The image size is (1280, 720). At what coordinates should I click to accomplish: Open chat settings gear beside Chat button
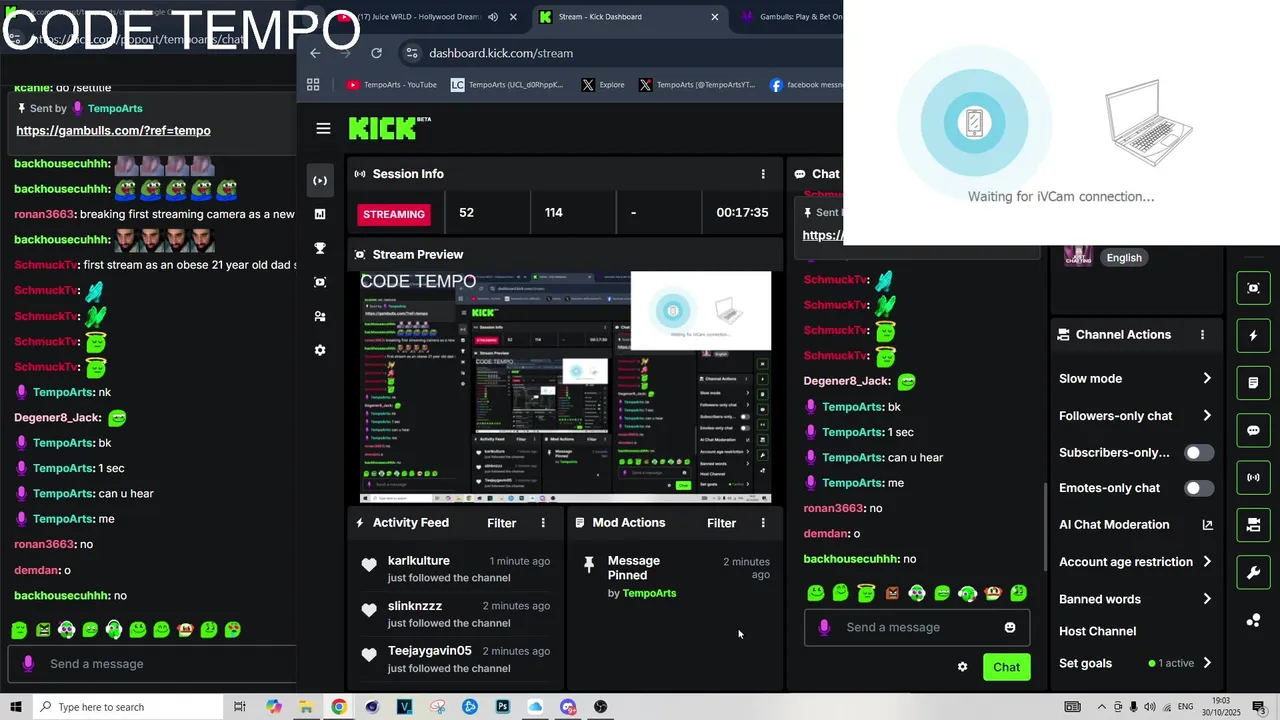click(963, 667)
